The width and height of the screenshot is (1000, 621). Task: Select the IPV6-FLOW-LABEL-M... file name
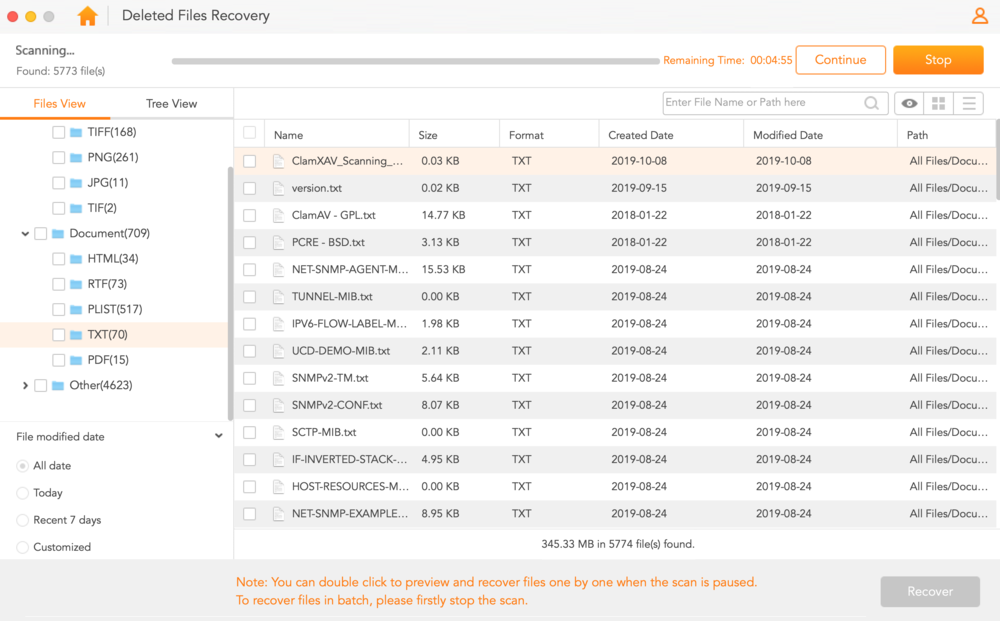point(349,324)
